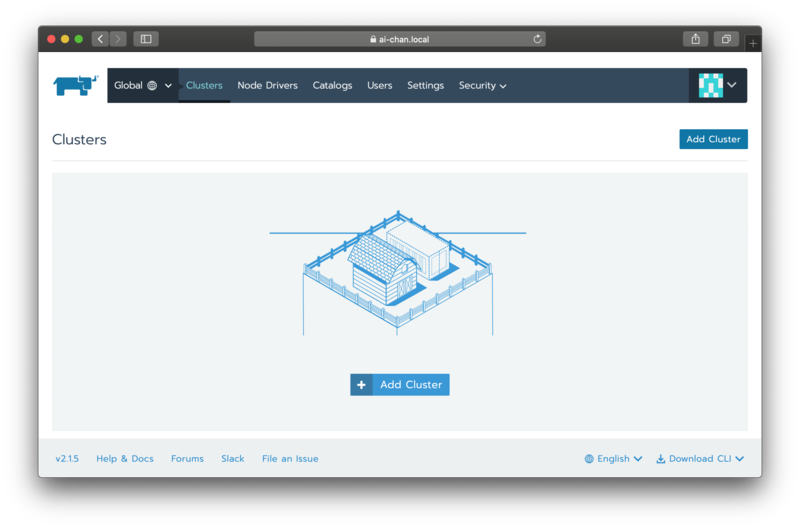Click the center Add Cluster button
This screenshot has width=800, height=528.
point(400,385)
